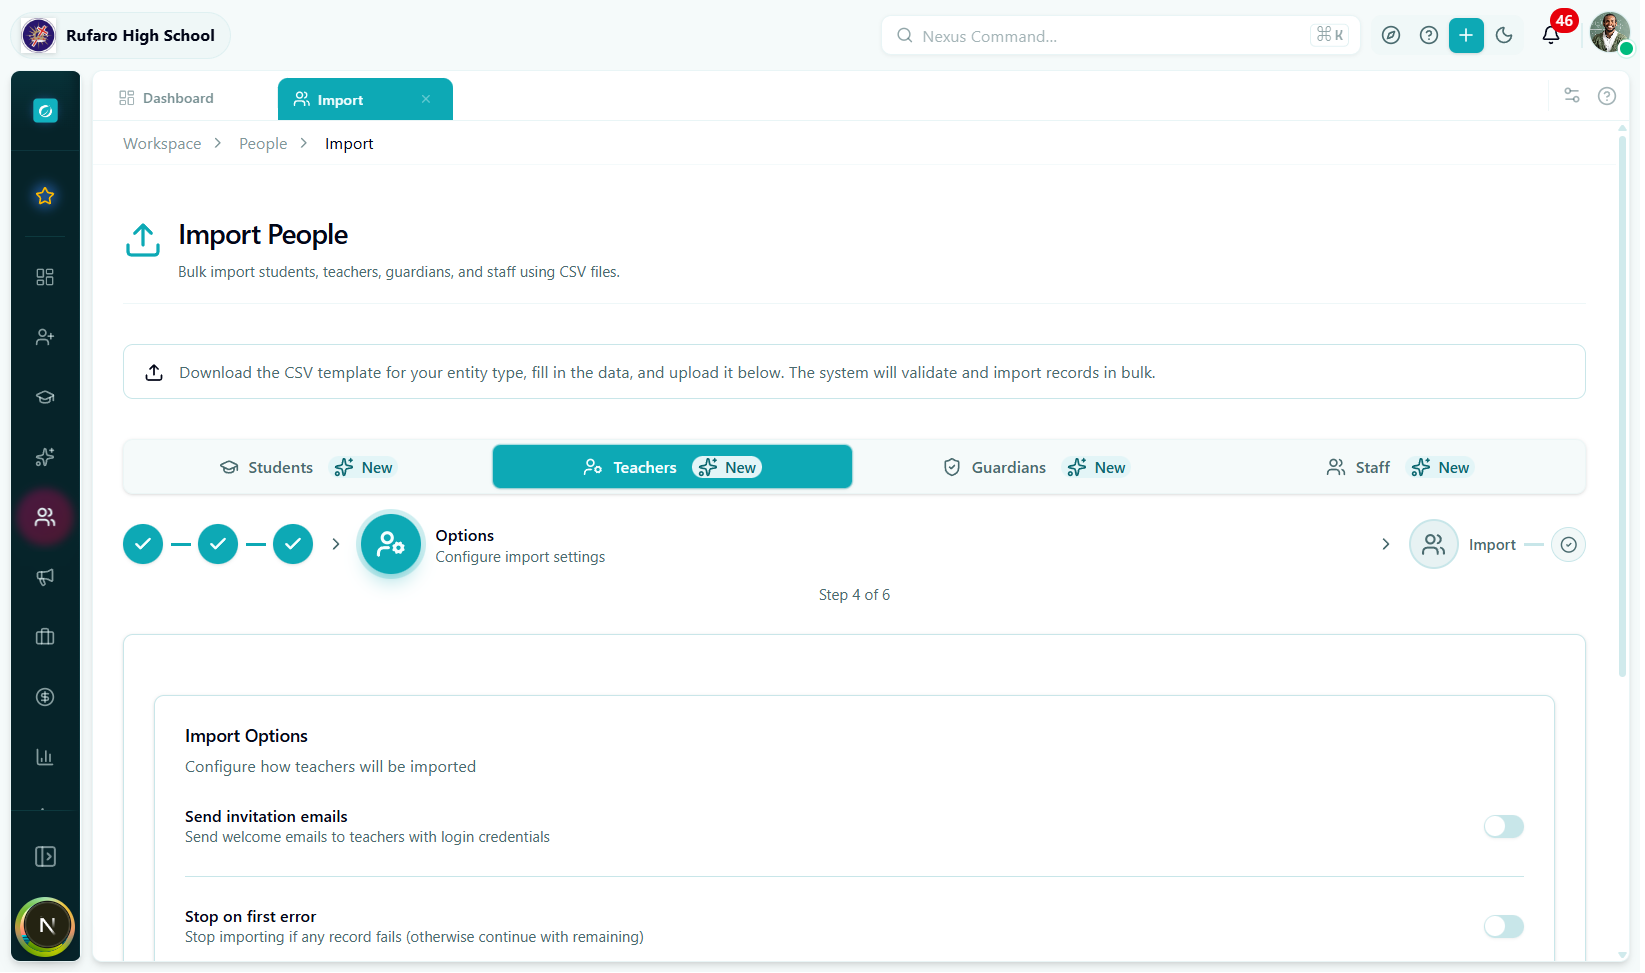Go back to first completed step checkmark
This screenshot has width=1645, height=973.
pos(143,544)
